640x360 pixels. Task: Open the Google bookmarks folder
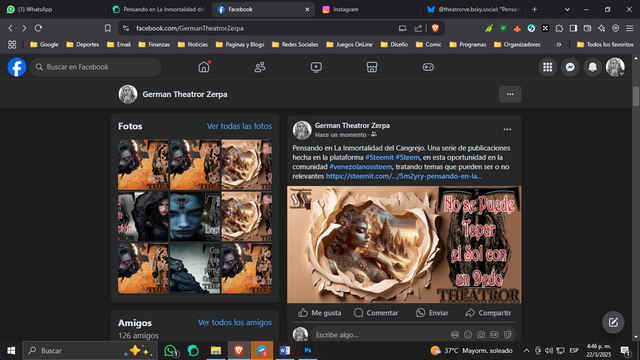(44, 44)
